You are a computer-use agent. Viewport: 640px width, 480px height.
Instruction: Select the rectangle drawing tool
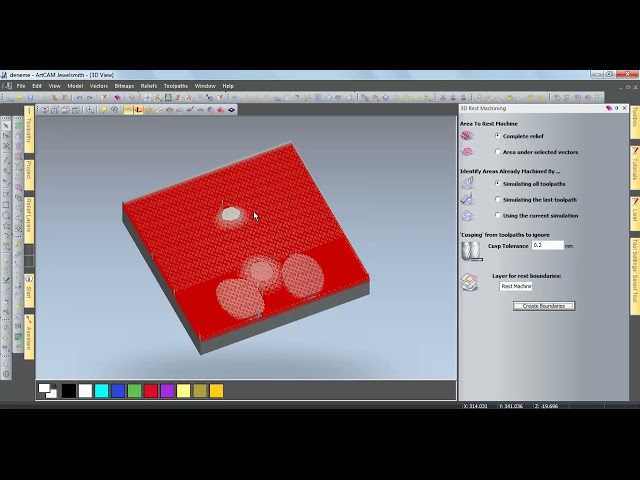point(6,205)
